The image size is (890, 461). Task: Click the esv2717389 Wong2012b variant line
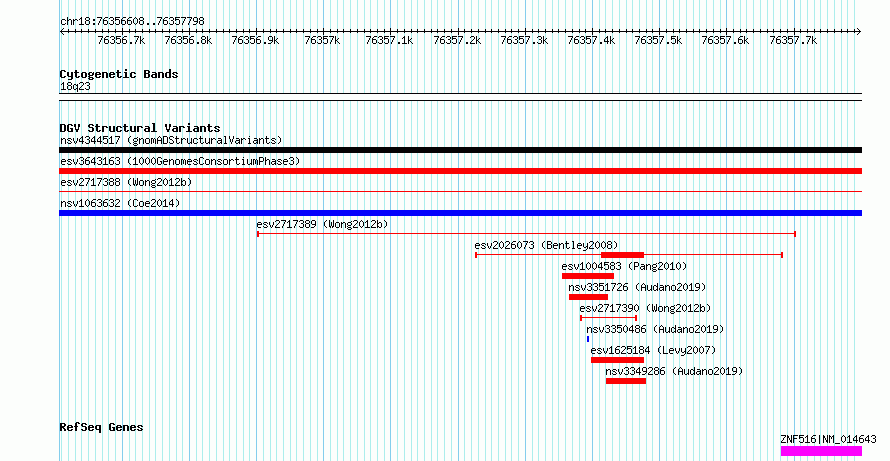click(x=526, y=234)
